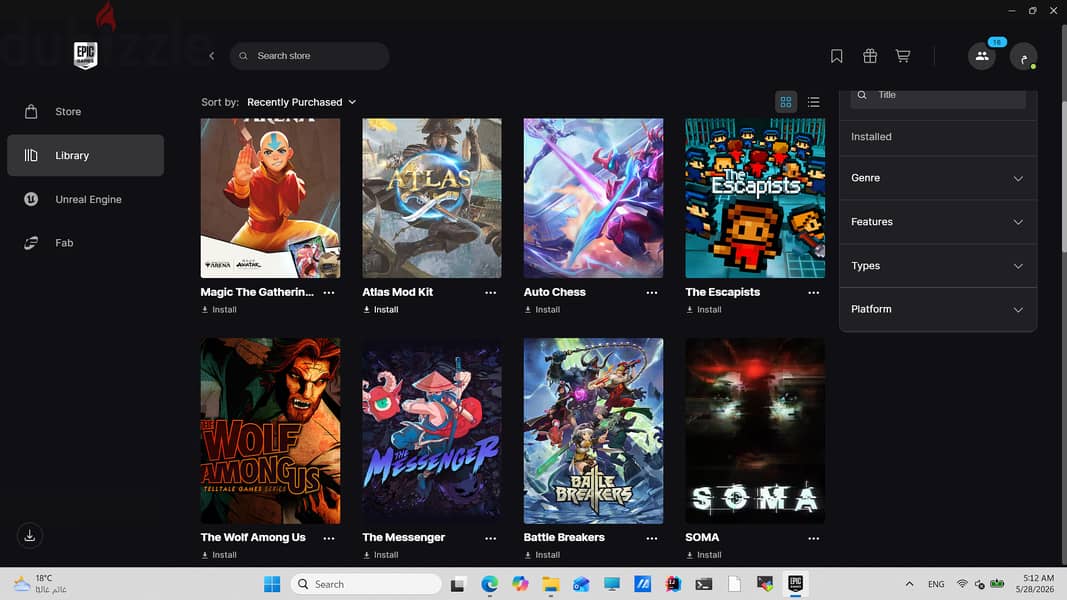Open more options for Magic The Gathering
Viewport: 1067px width, 600px height.
329,293
